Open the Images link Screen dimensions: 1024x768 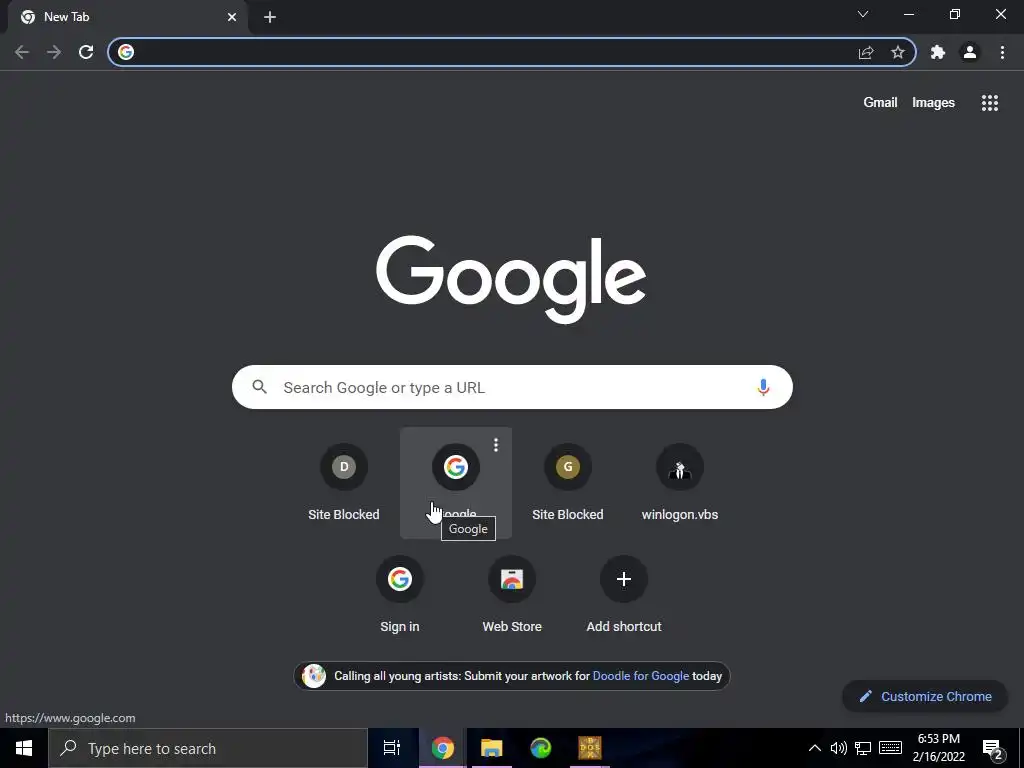pos(933,103)
